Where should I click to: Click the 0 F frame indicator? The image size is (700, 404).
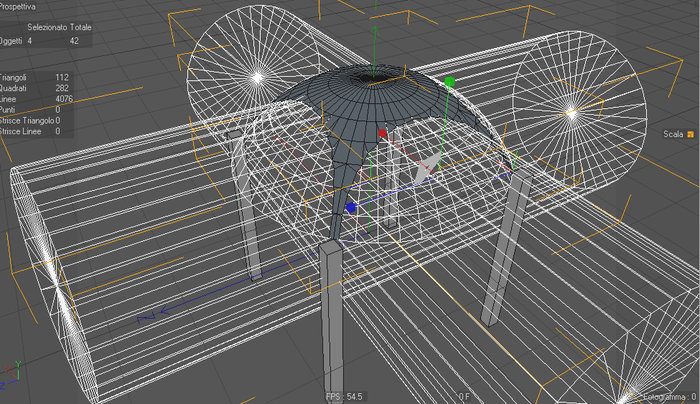(x=464, y=396)
